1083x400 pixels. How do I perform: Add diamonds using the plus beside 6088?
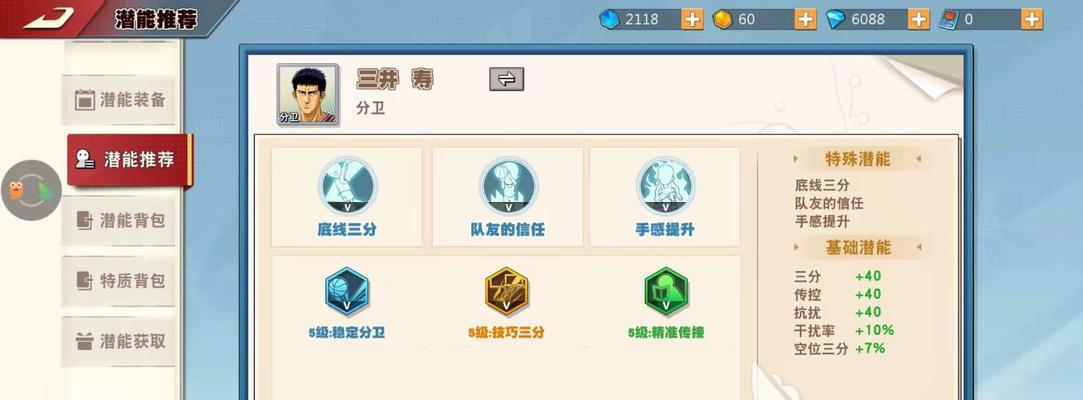(919, 19)
